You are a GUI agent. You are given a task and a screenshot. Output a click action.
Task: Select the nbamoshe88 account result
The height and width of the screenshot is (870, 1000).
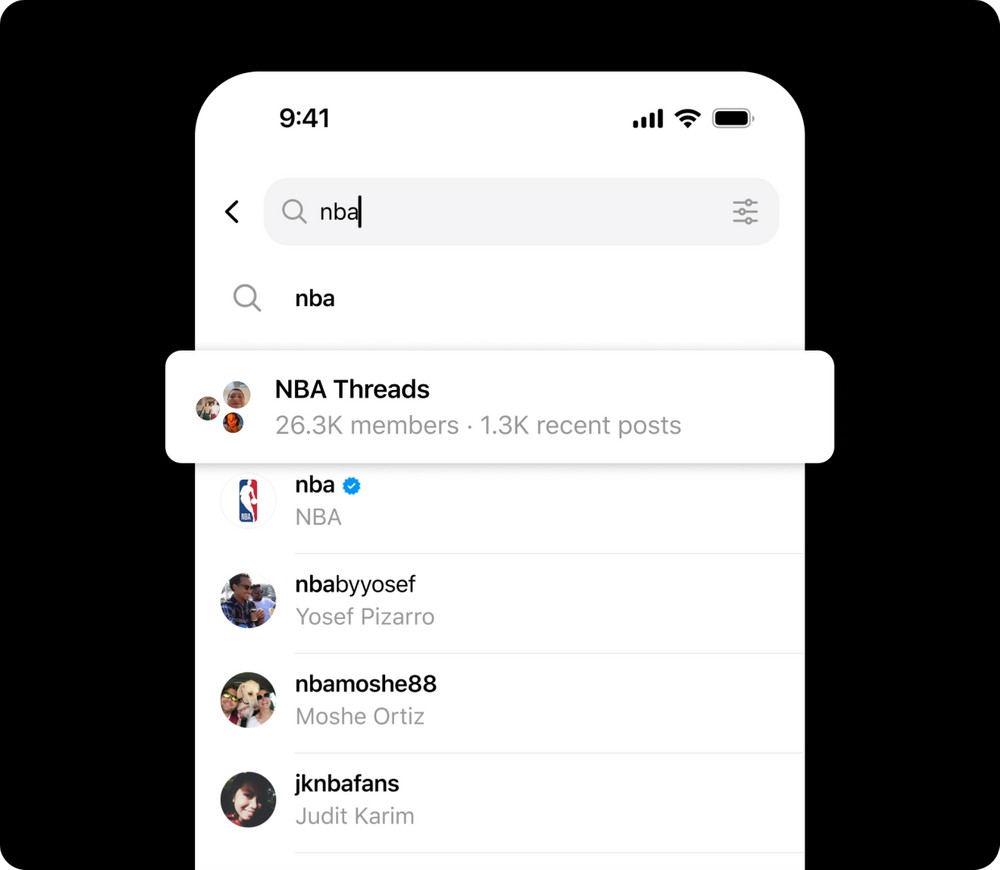(499, 700)
